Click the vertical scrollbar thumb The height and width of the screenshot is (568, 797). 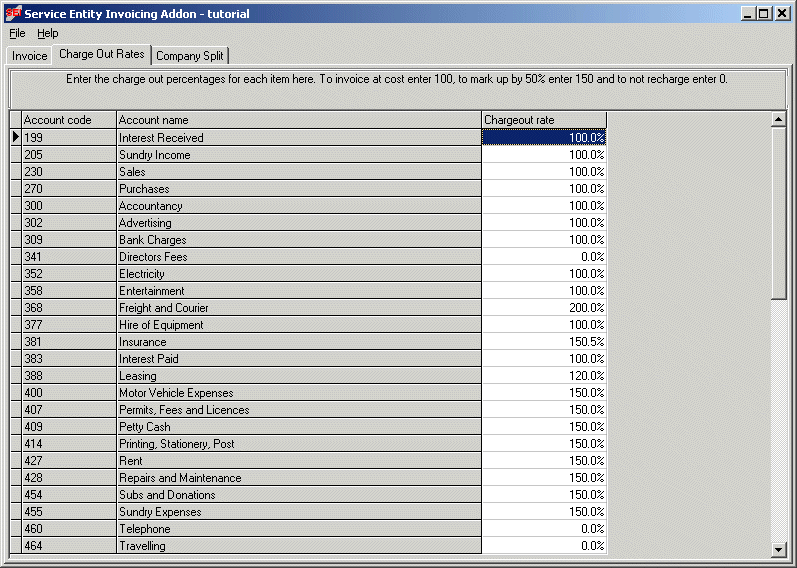tap(778, 214)
